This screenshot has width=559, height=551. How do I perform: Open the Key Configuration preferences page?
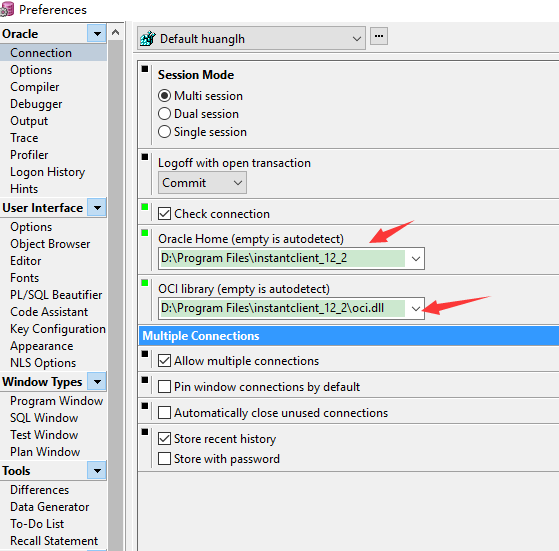pos(58,329)
